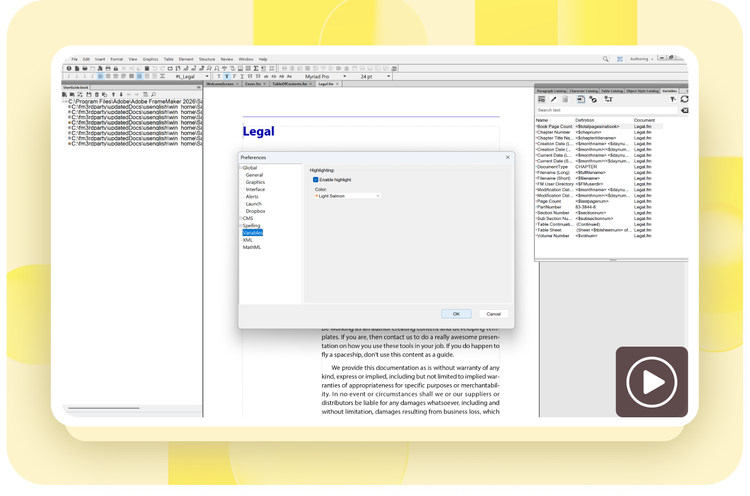This screenshot has height=496, width=750.
Task: Select Dropbox in Preferences tree
Action: (255, 211)
